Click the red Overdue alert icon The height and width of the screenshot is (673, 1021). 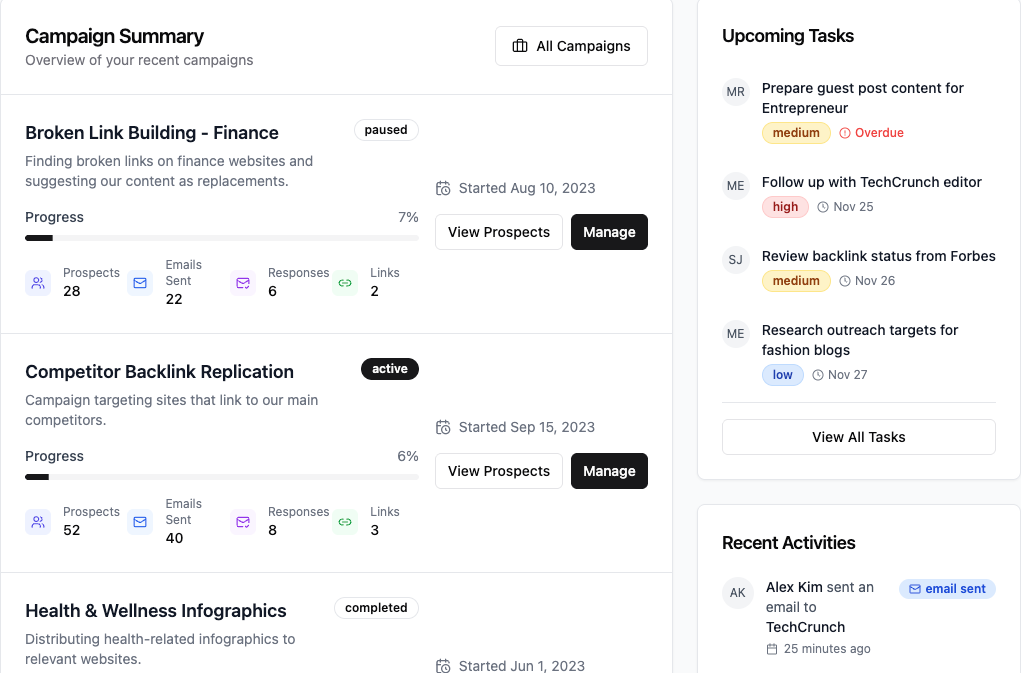(845, 133)
